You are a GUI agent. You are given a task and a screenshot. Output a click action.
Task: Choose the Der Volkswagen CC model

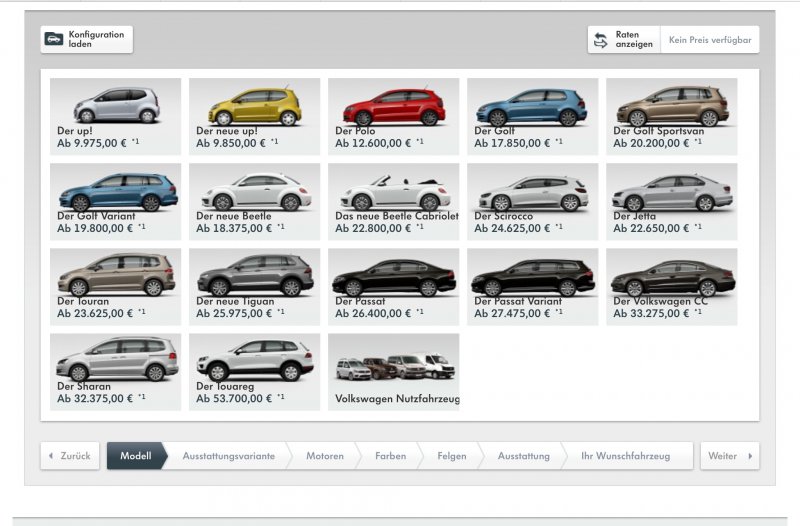(671, 287)
